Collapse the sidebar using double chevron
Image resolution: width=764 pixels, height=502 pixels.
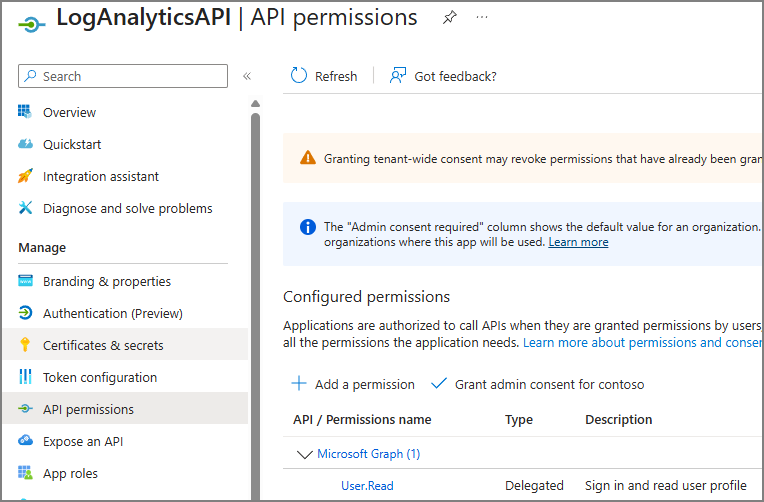coord(247,76)
